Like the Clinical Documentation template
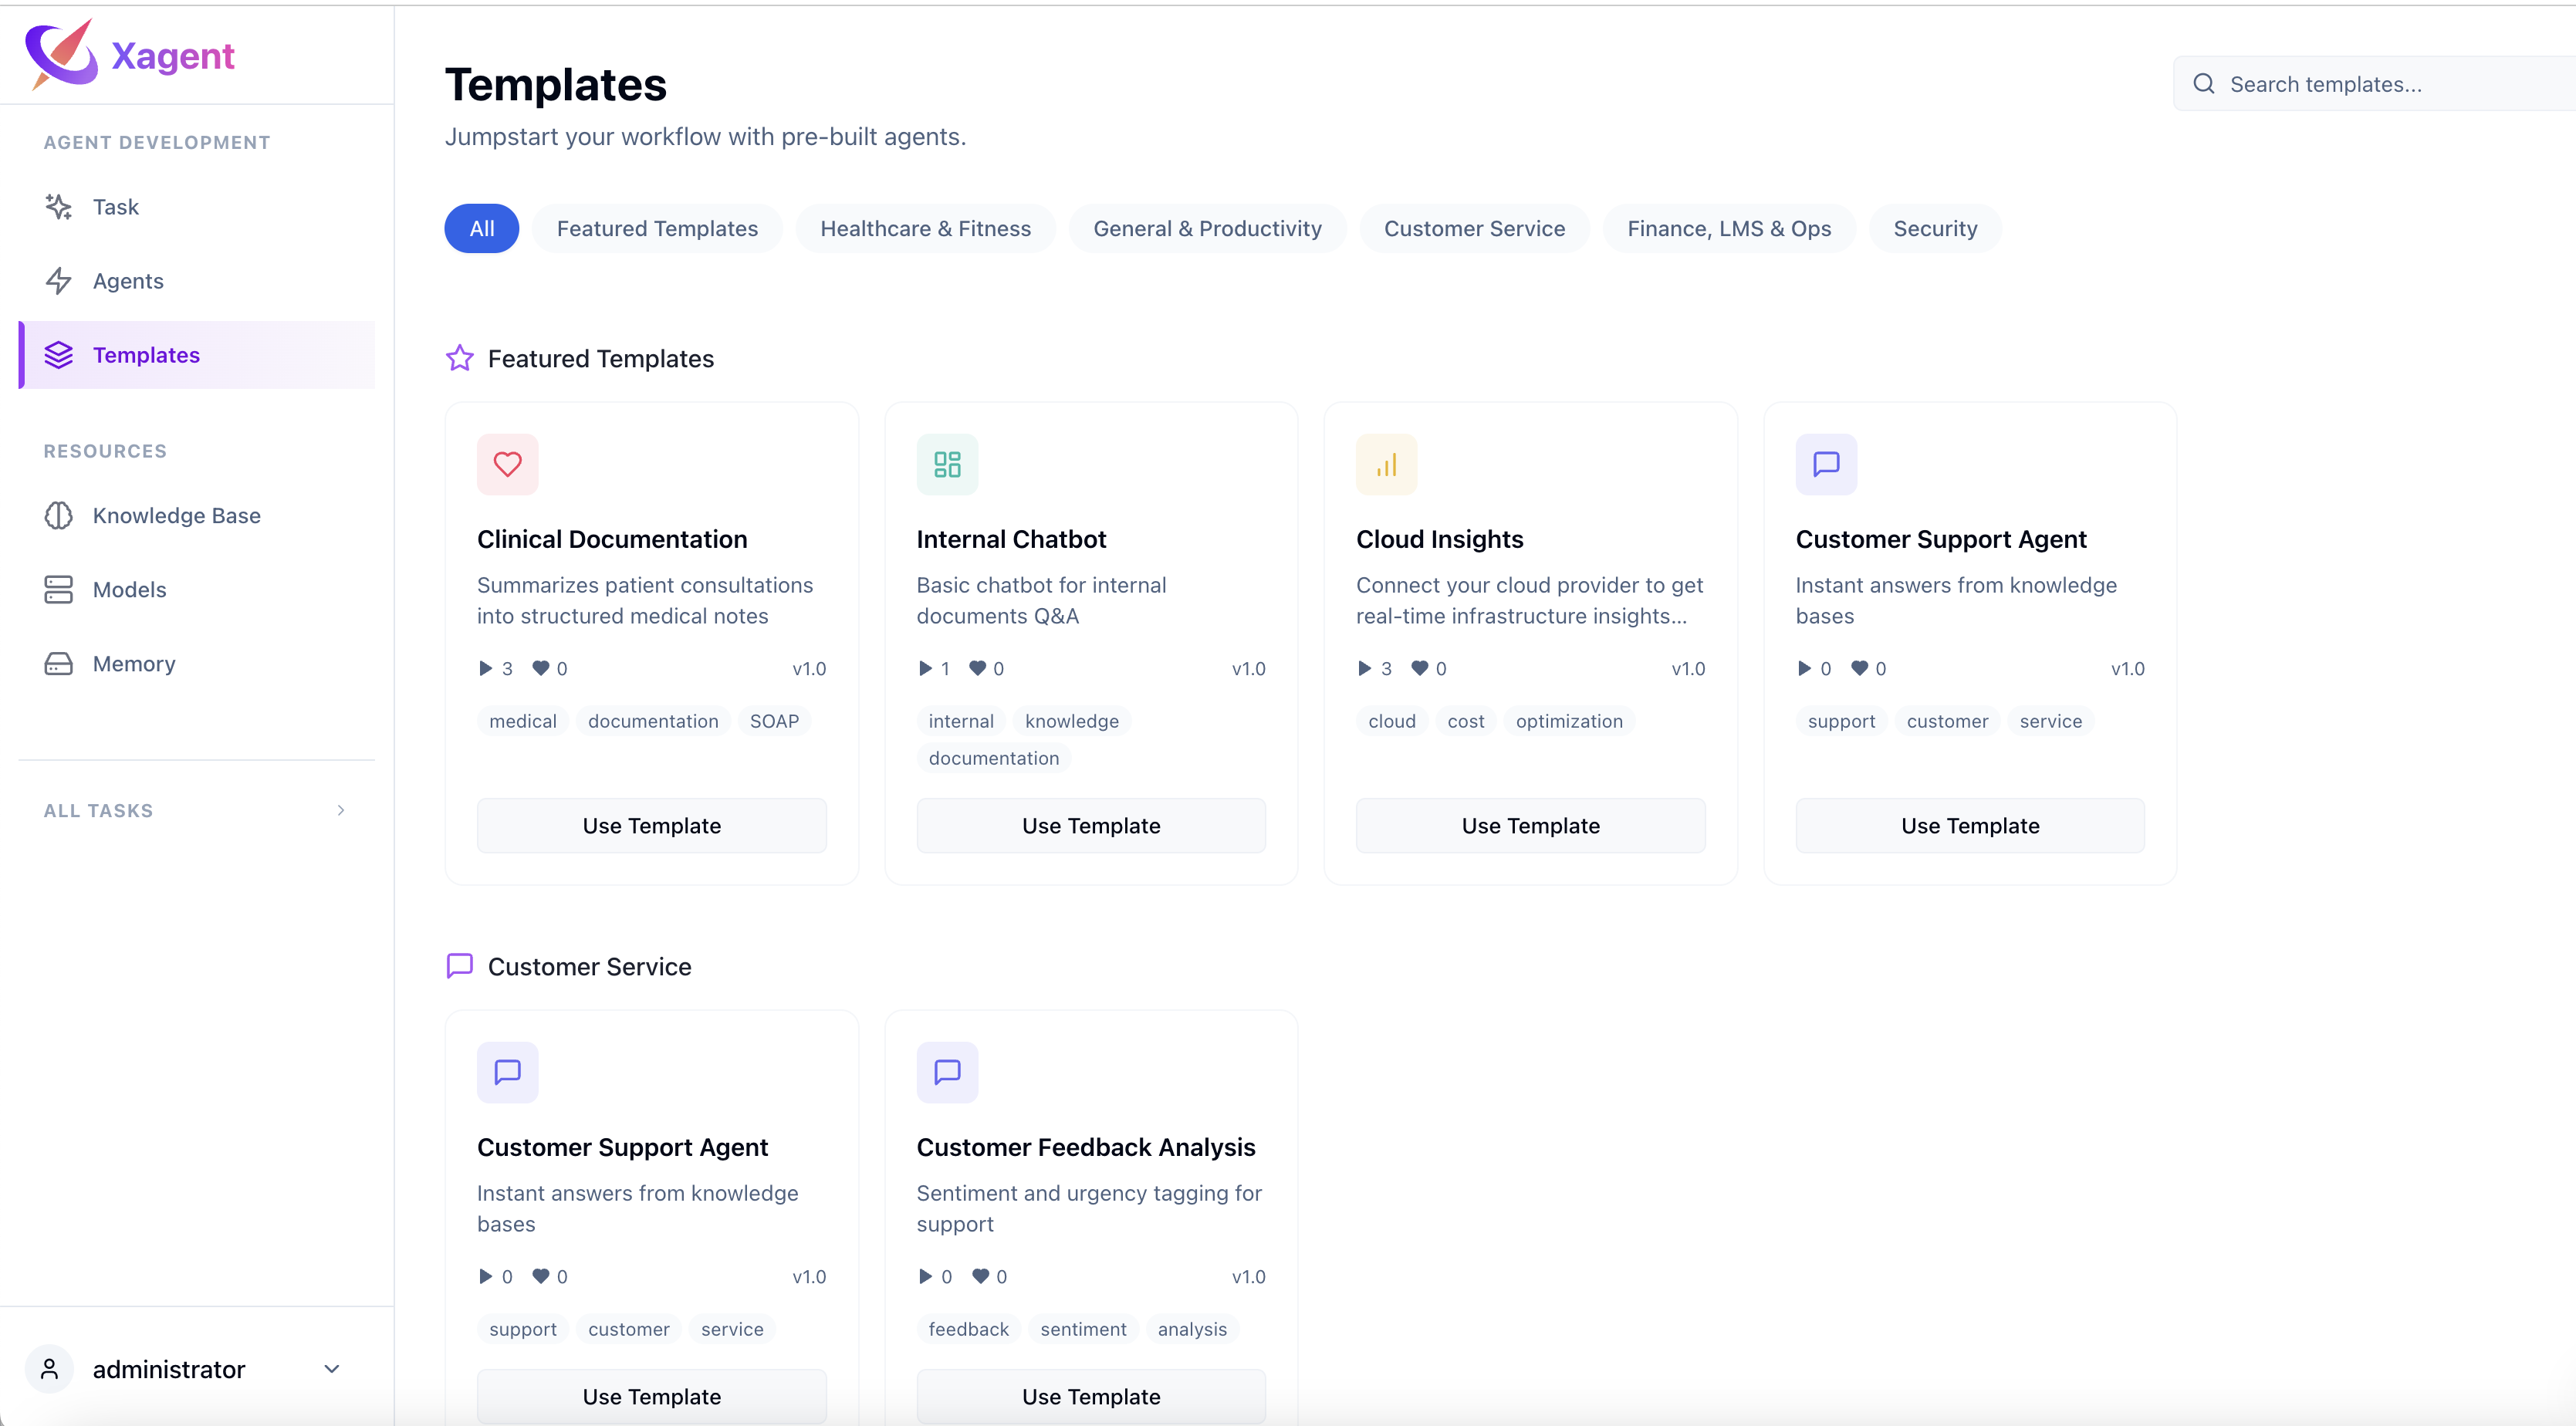 (x=543, y=668)
